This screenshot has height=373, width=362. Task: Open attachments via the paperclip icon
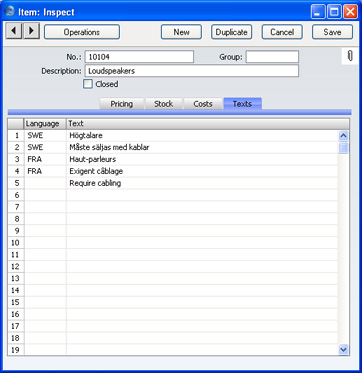click(350, 56)
